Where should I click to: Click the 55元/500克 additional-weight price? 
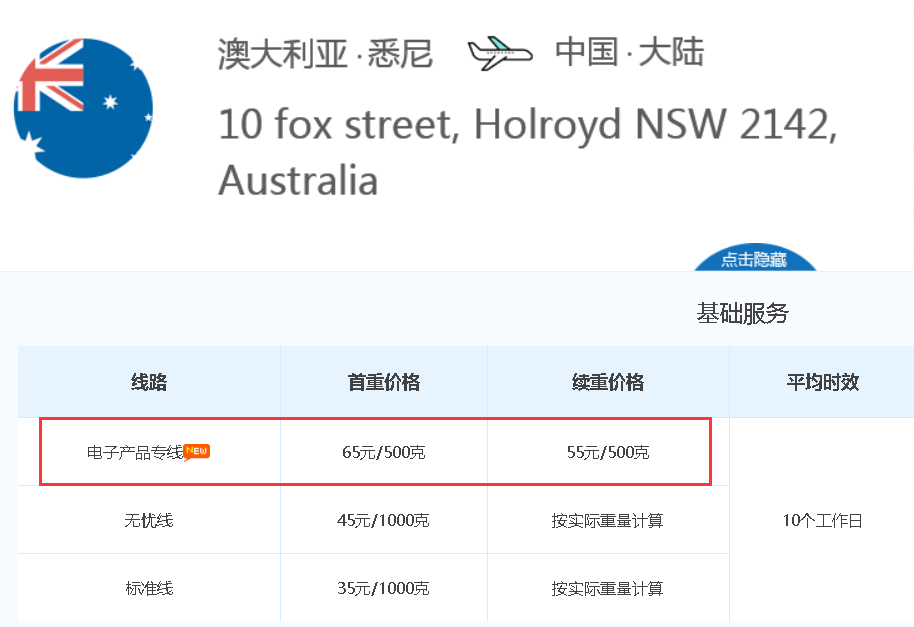click(x=608, y=452)
